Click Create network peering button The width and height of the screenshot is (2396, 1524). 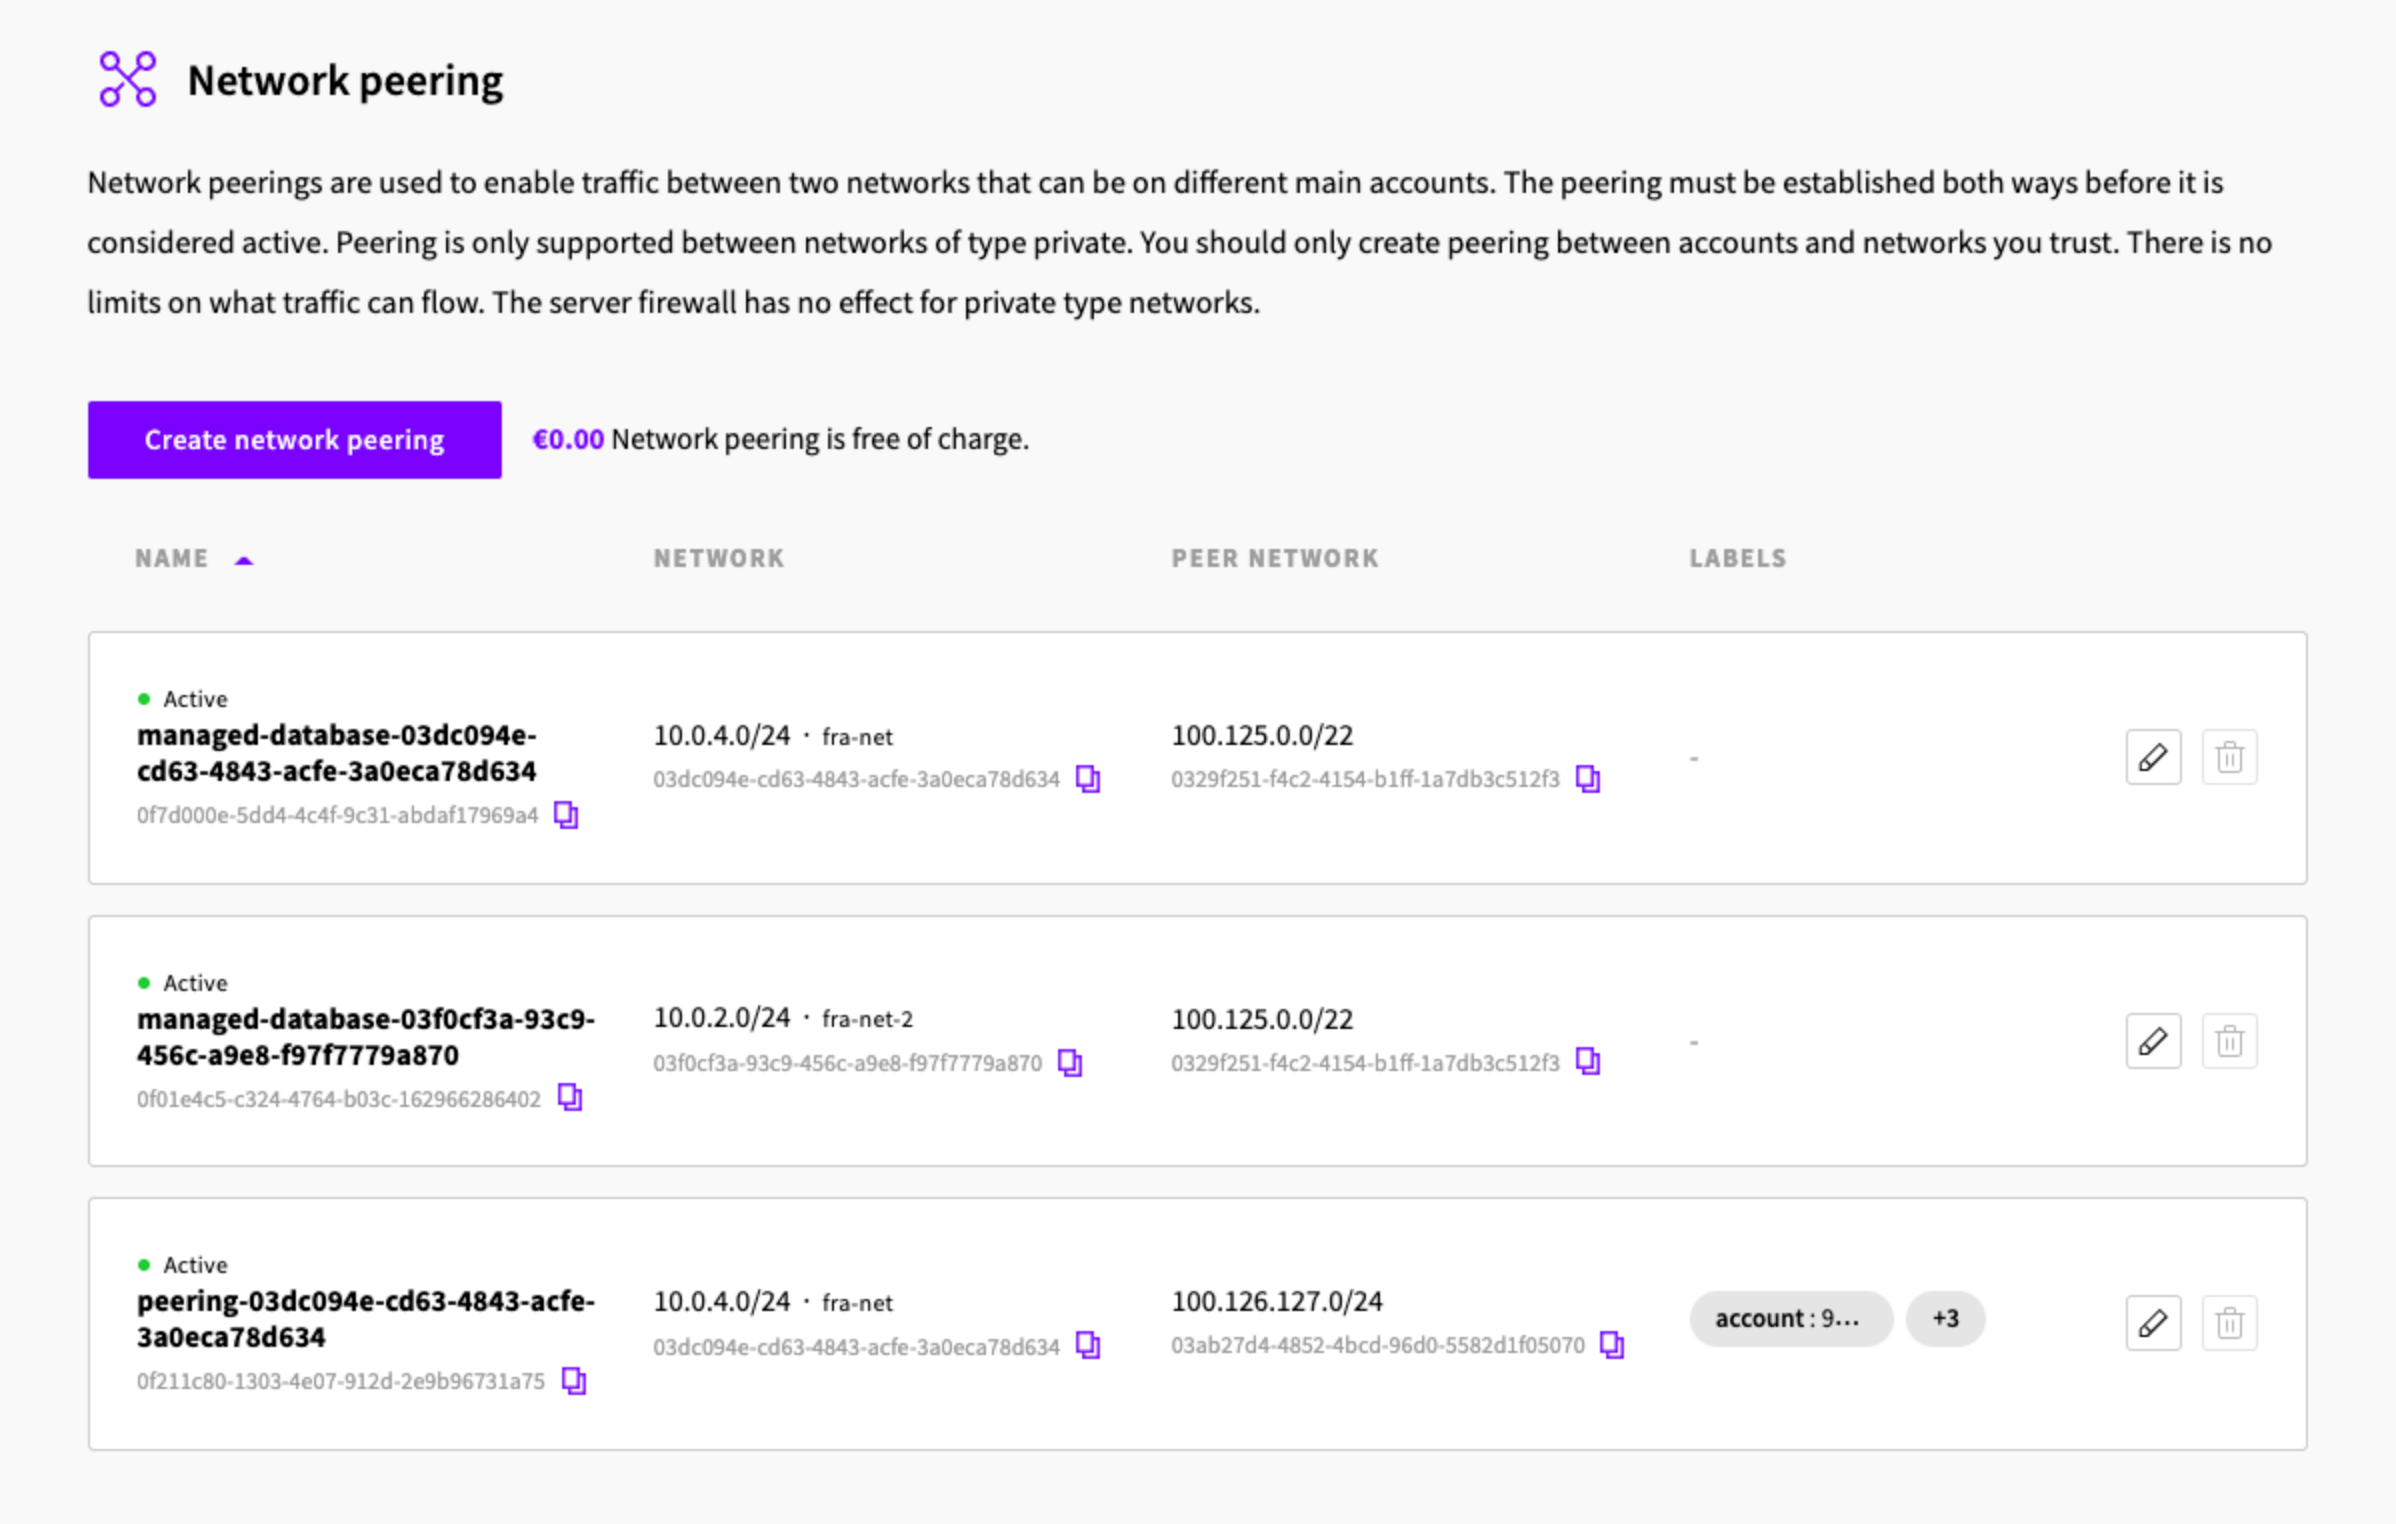point(294,440)
